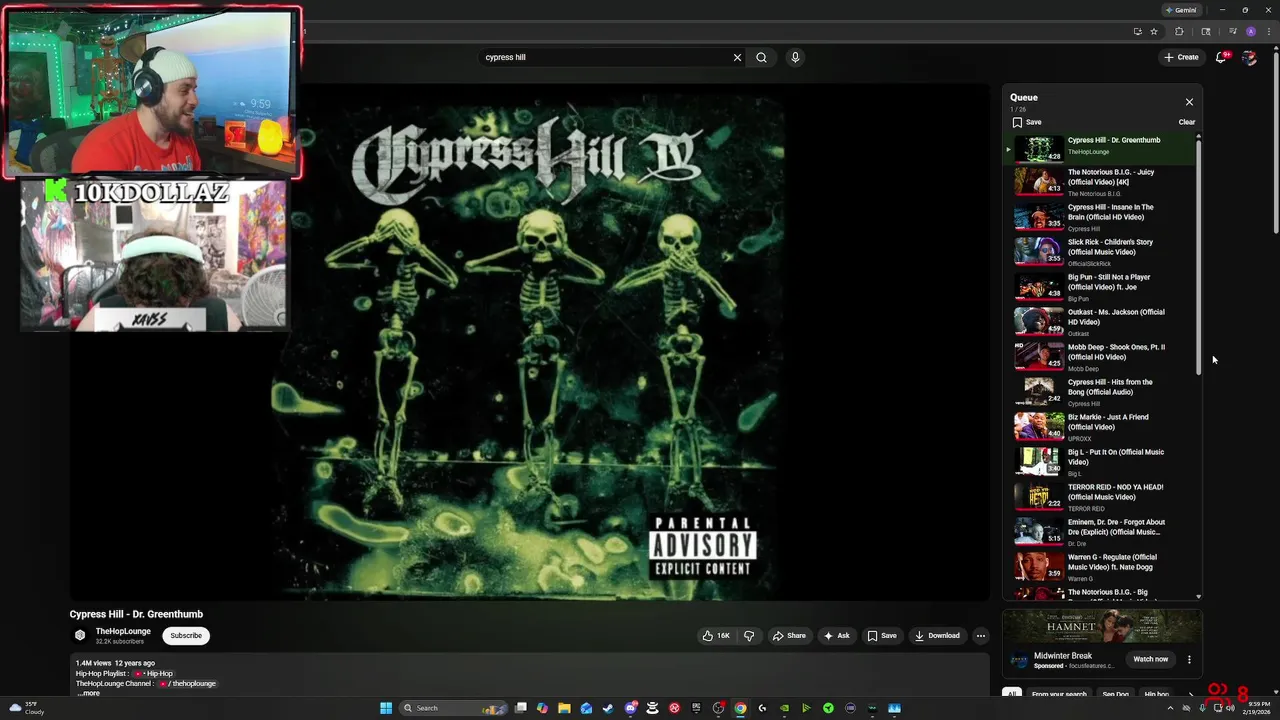Select 'Forgot About Dre' queue title
Screen dimensions: 1280x720
click(1116, 527)
